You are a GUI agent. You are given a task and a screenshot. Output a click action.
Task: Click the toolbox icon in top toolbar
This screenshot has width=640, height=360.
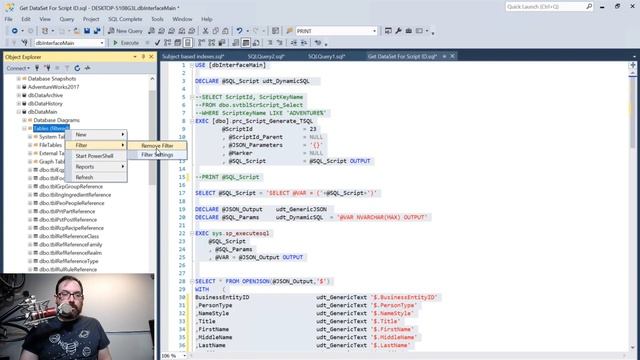click(408, 31)
